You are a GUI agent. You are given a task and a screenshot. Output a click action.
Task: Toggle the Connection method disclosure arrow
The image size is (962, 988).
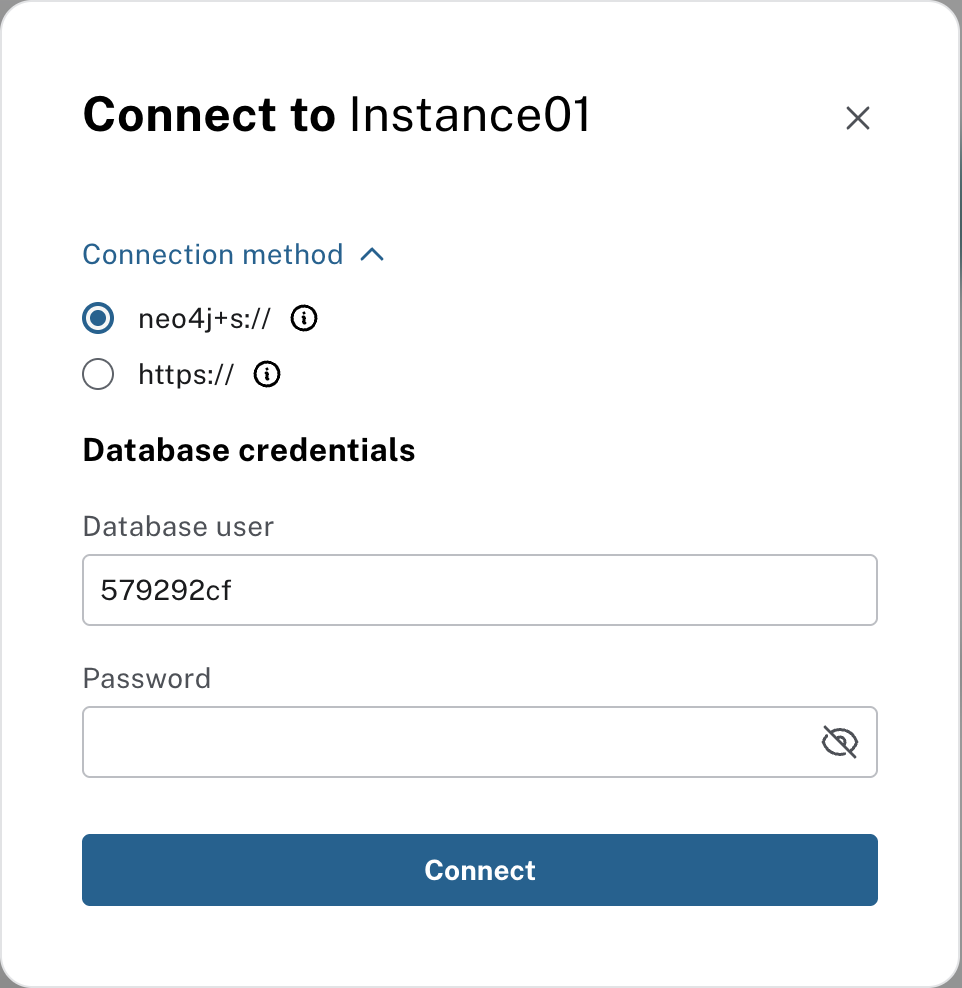pyautogui.click(x=374, y=255)
